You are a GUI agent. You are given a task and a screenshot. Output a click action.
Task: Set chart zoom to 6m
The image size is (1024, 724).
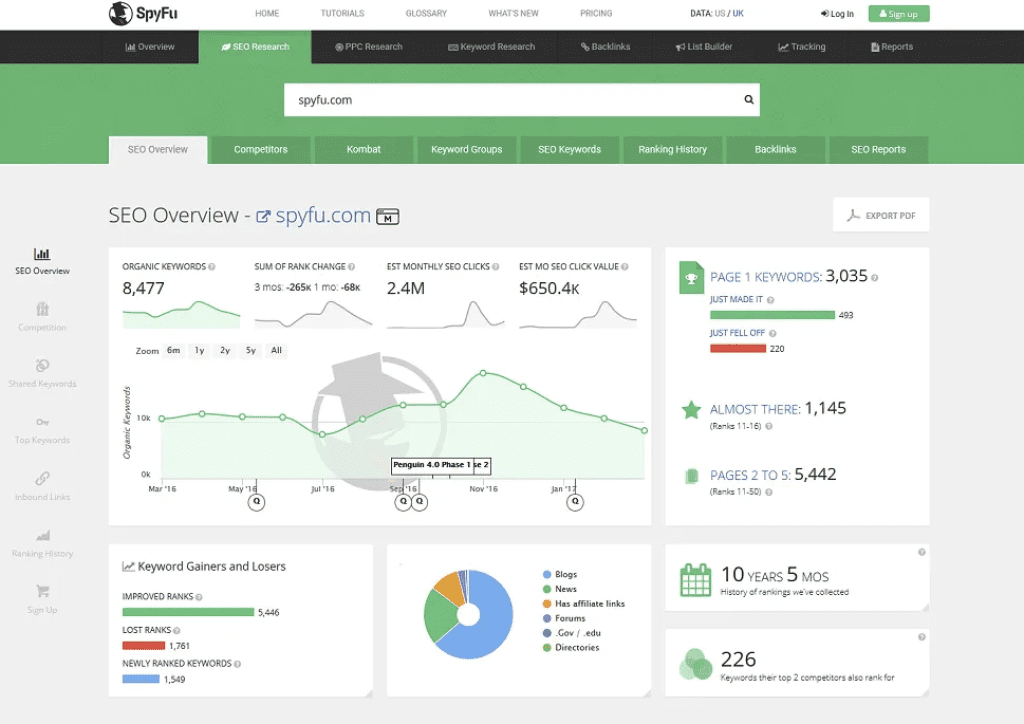tap(173, 351)
